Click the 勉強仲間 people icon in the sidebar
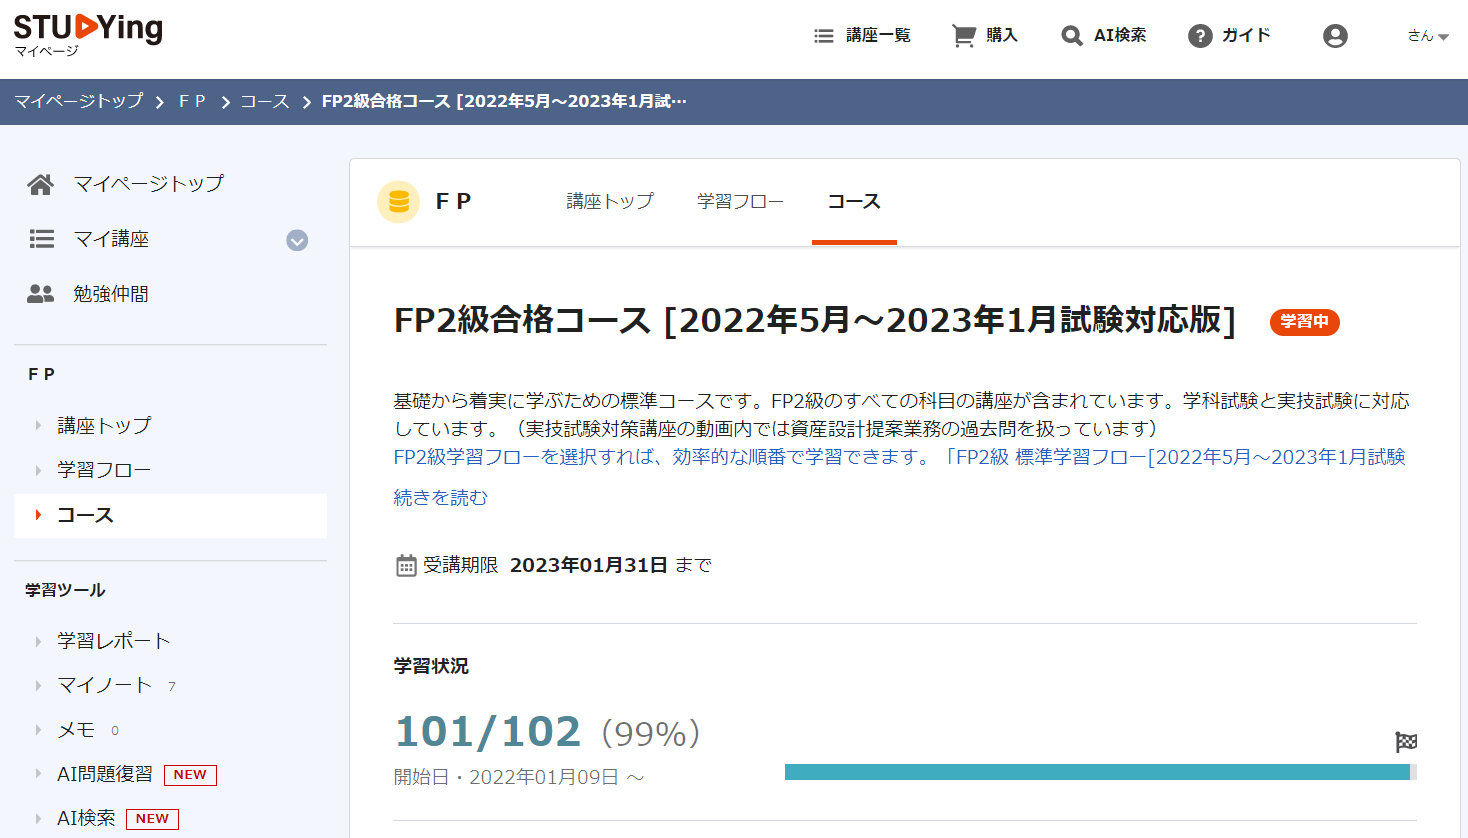The image size is (1468, 838). pos(40,294)
